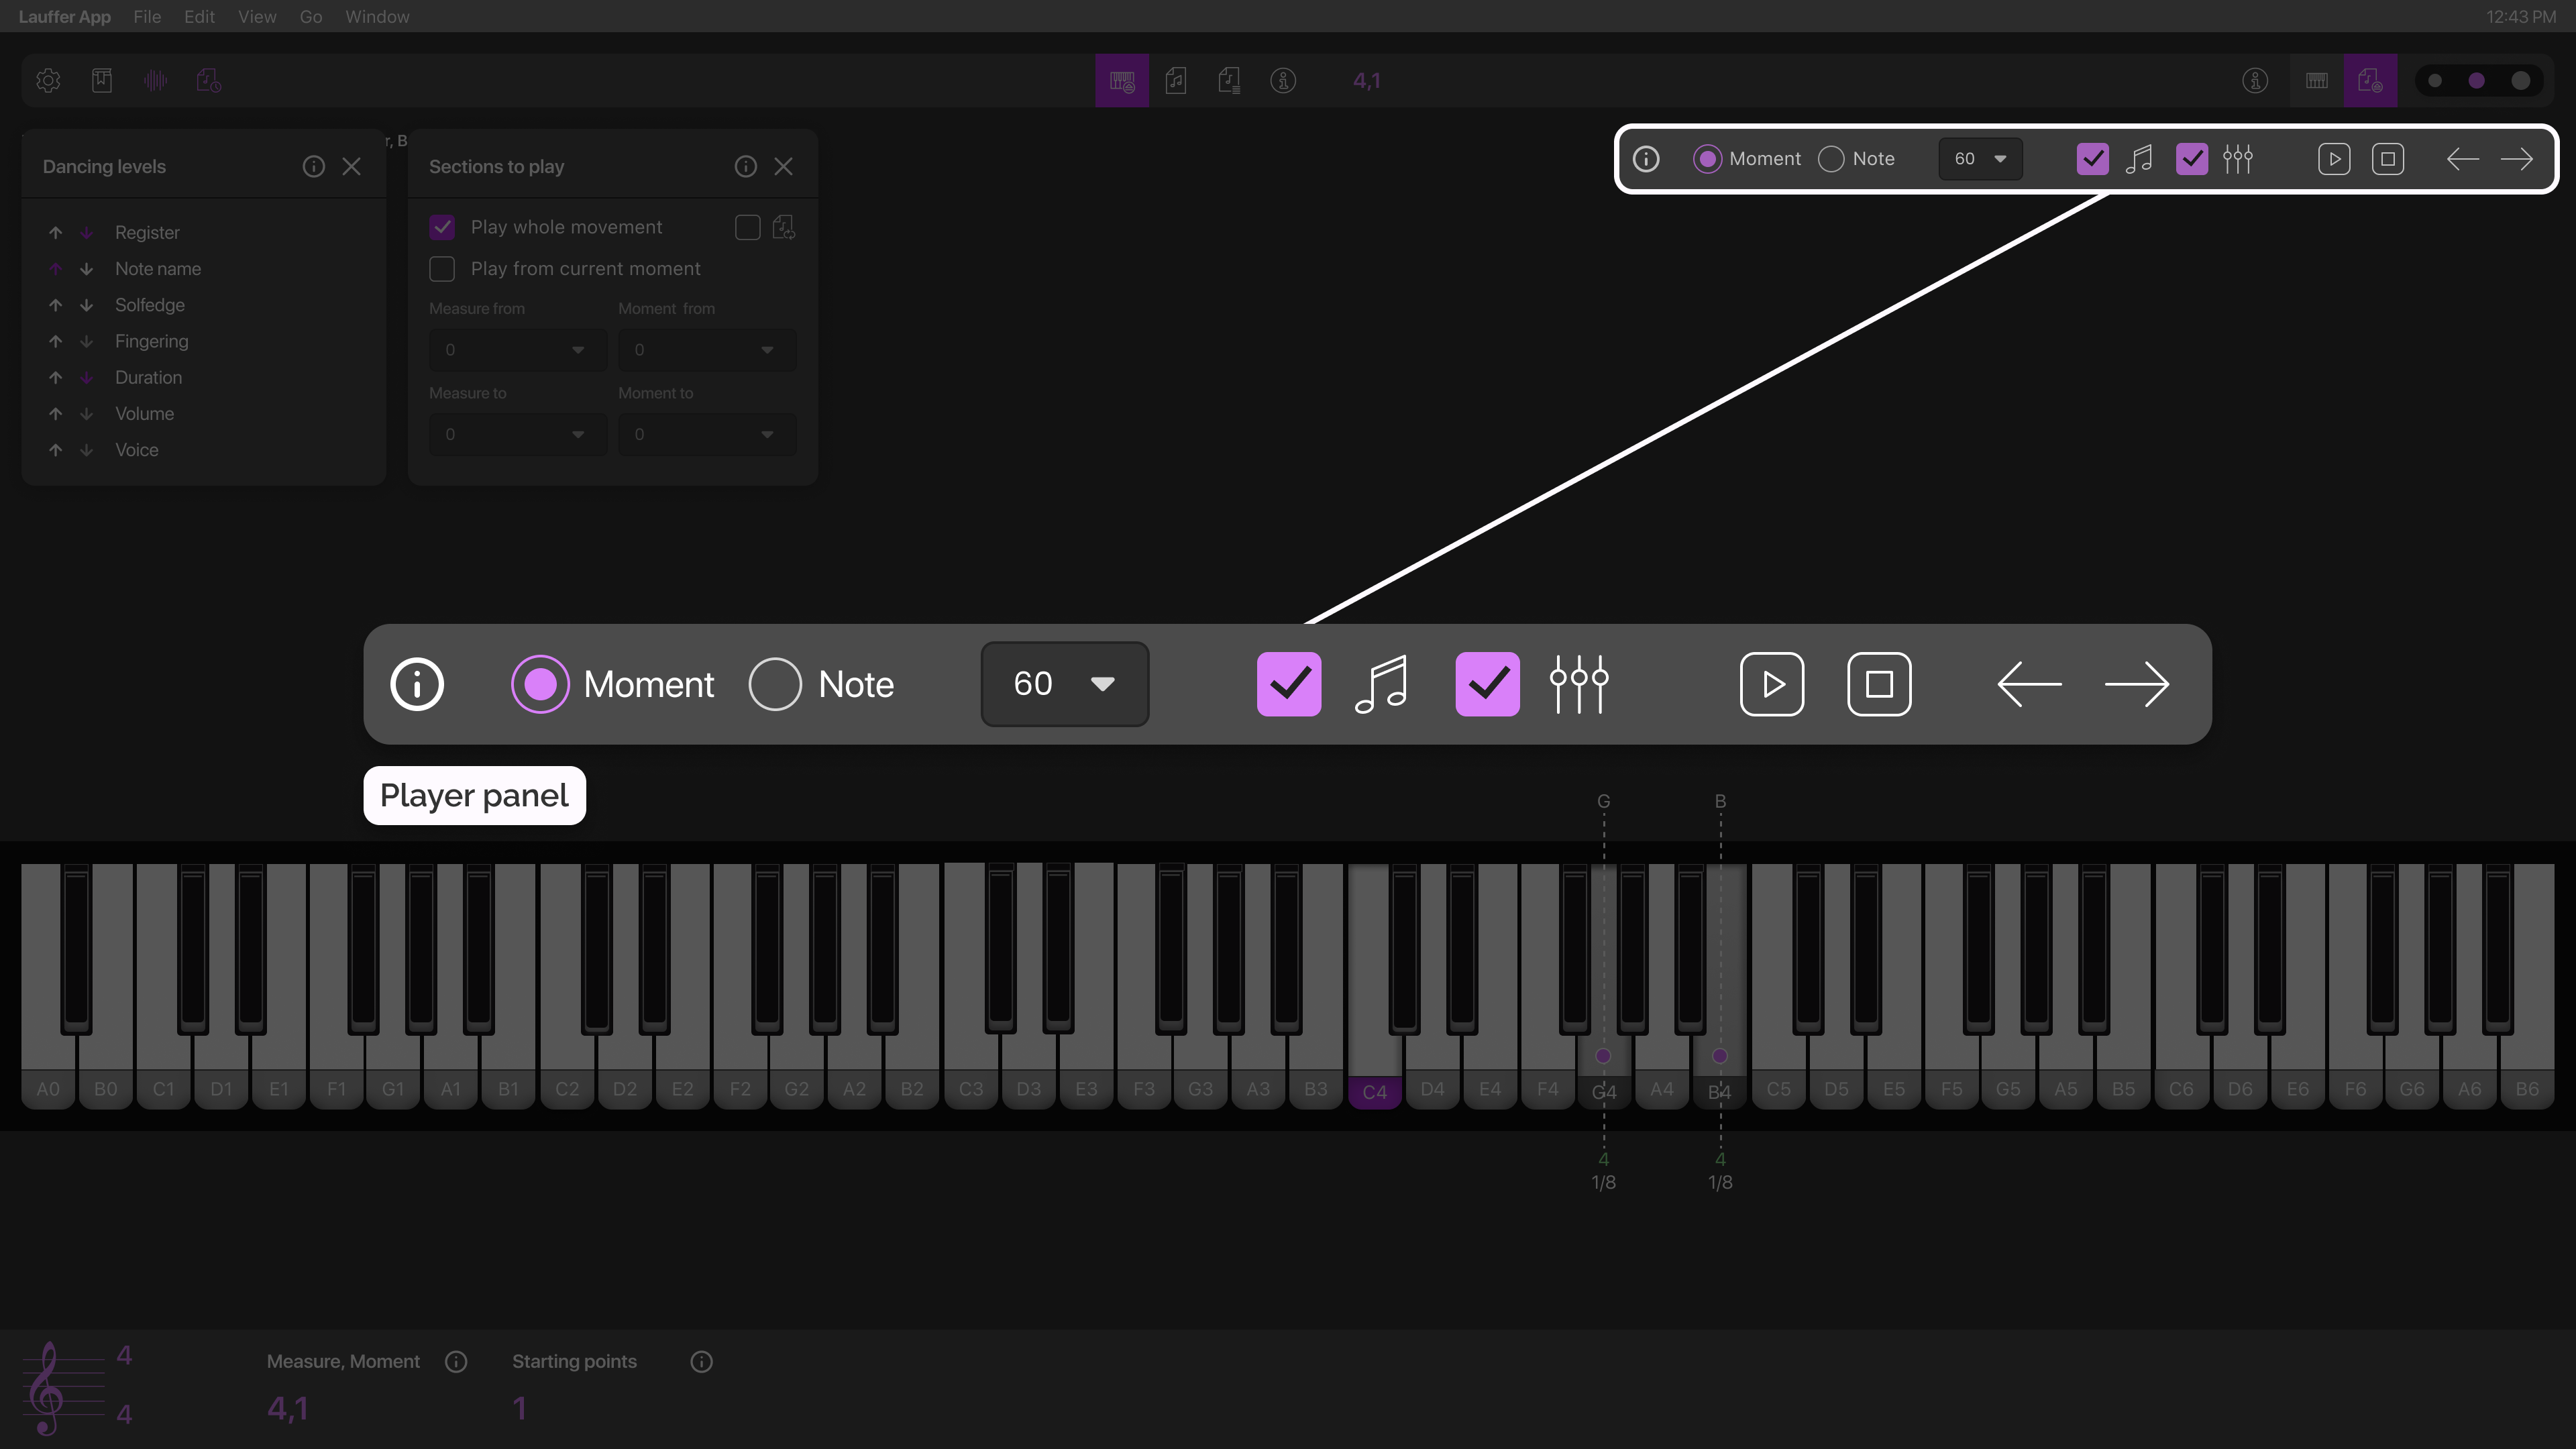The height and width of the screenshot is (1449, 2576).
Task: Open Sections to play panel info icon
Action: coord(746,166)
